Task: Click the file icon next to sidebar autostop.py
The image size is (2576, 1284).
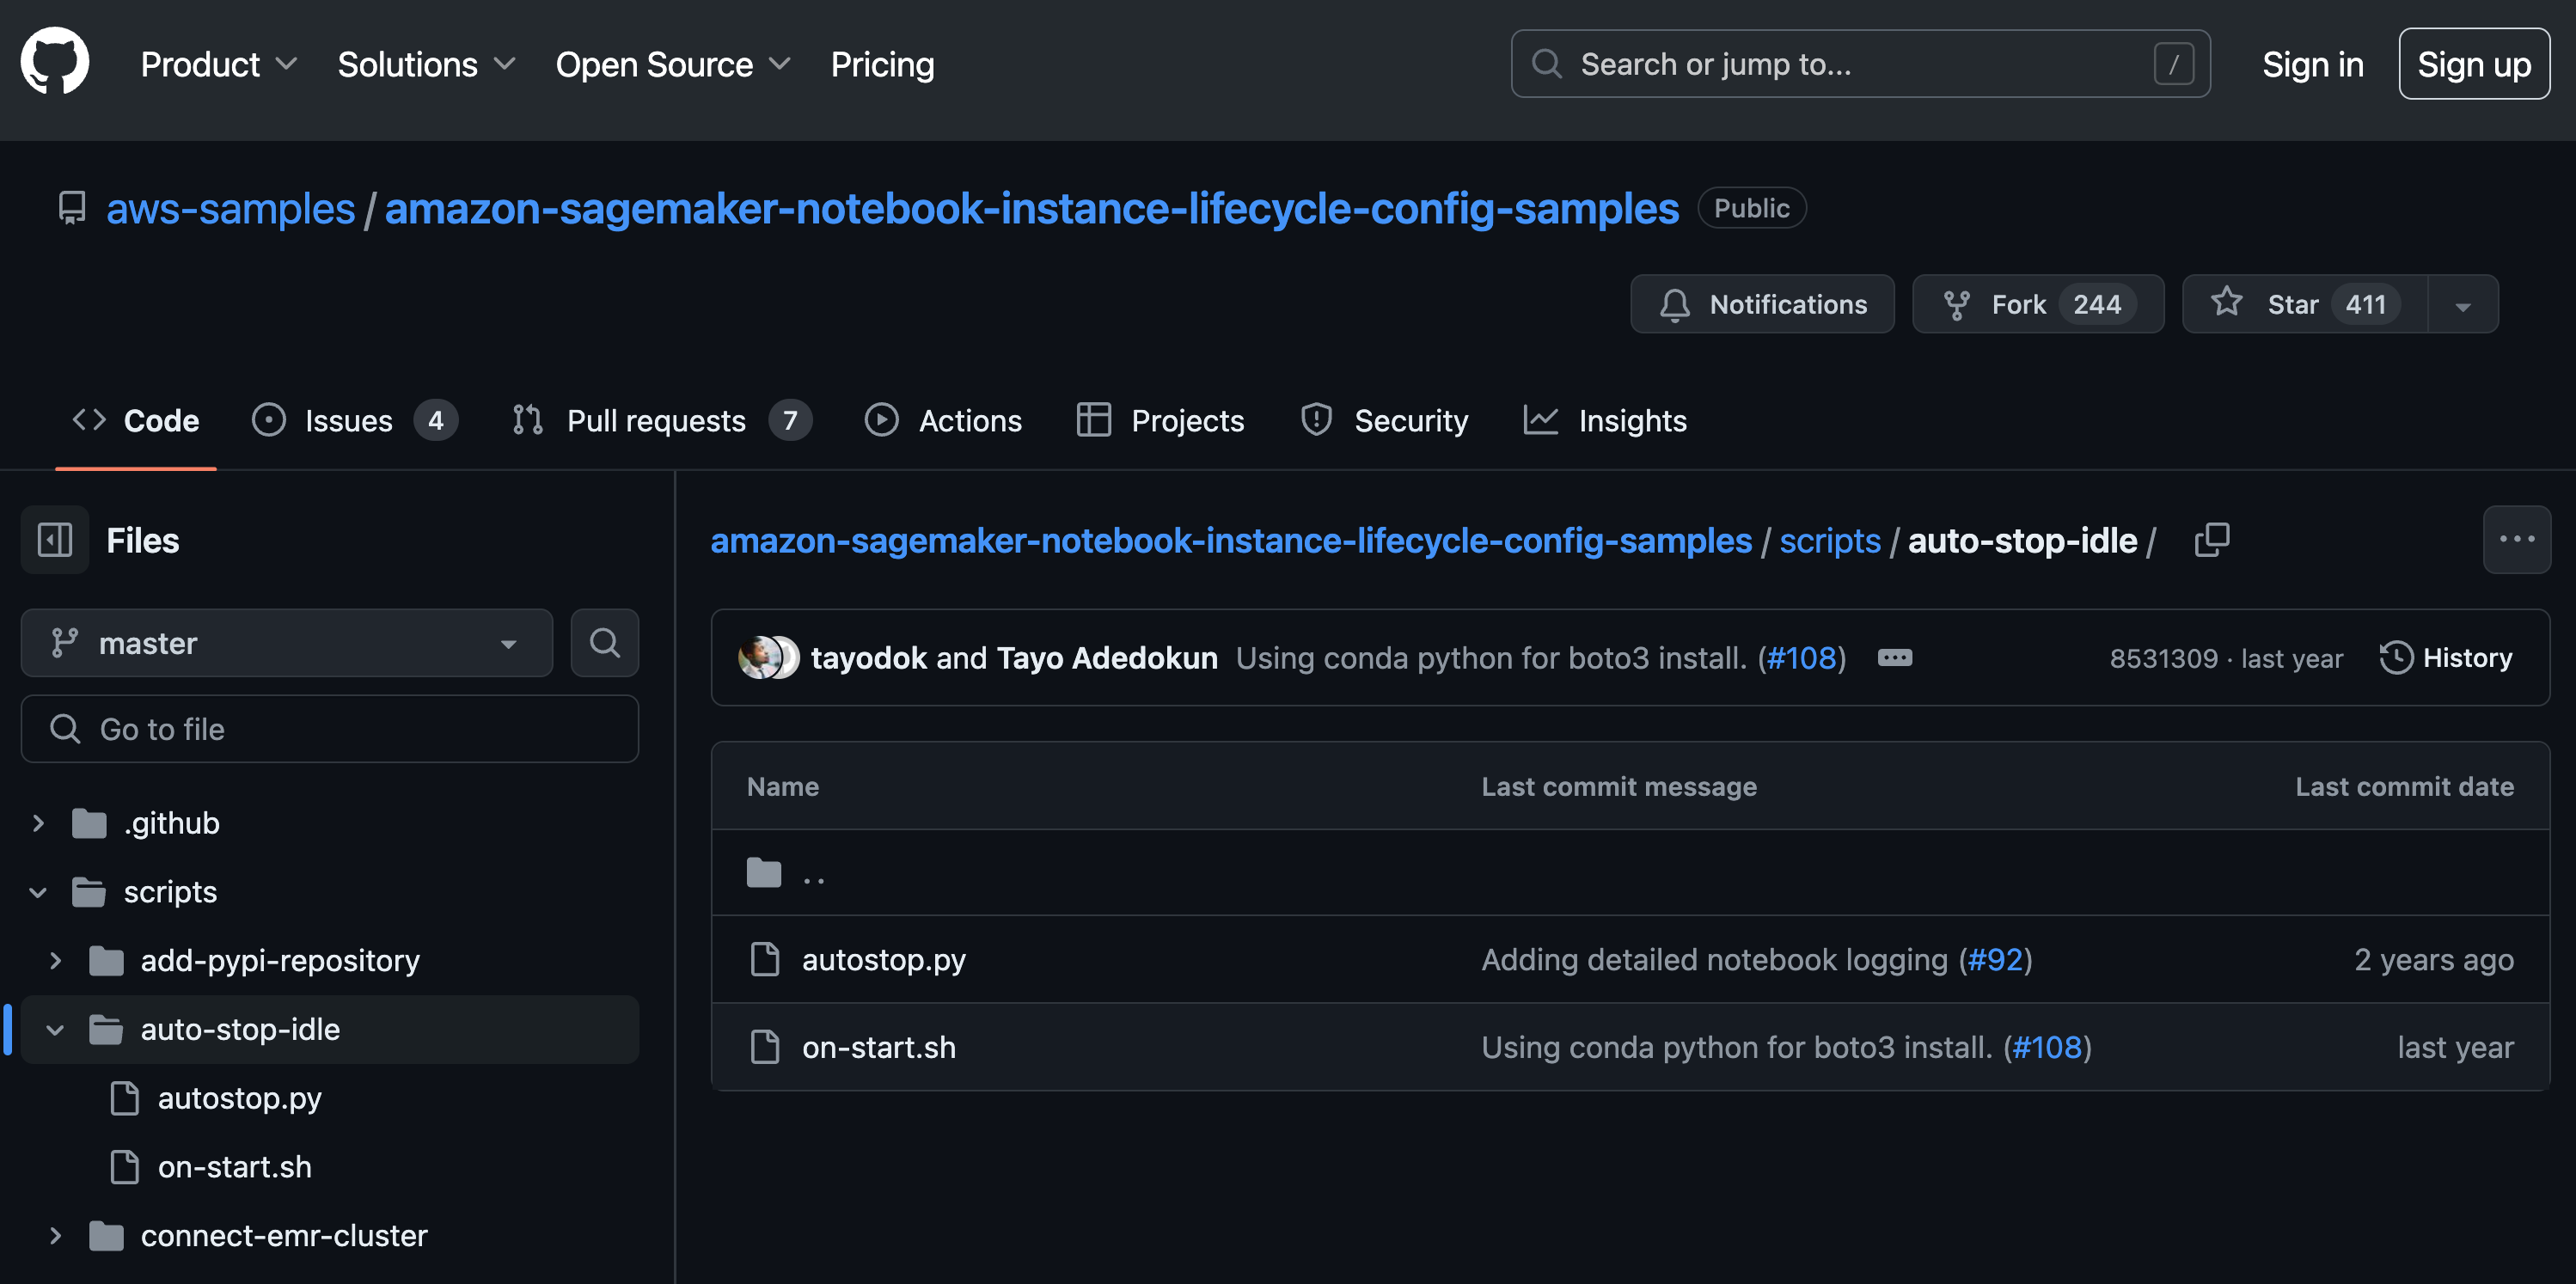Action: 124,1098
